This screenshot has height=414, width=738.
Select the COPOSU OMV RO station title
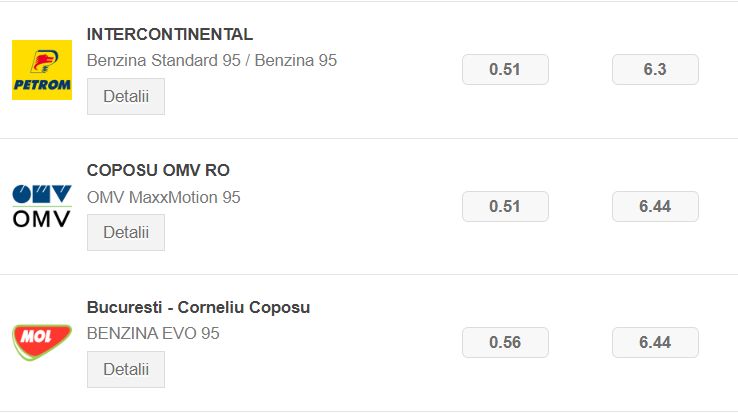pyautogui.click(x=158, y=170)
